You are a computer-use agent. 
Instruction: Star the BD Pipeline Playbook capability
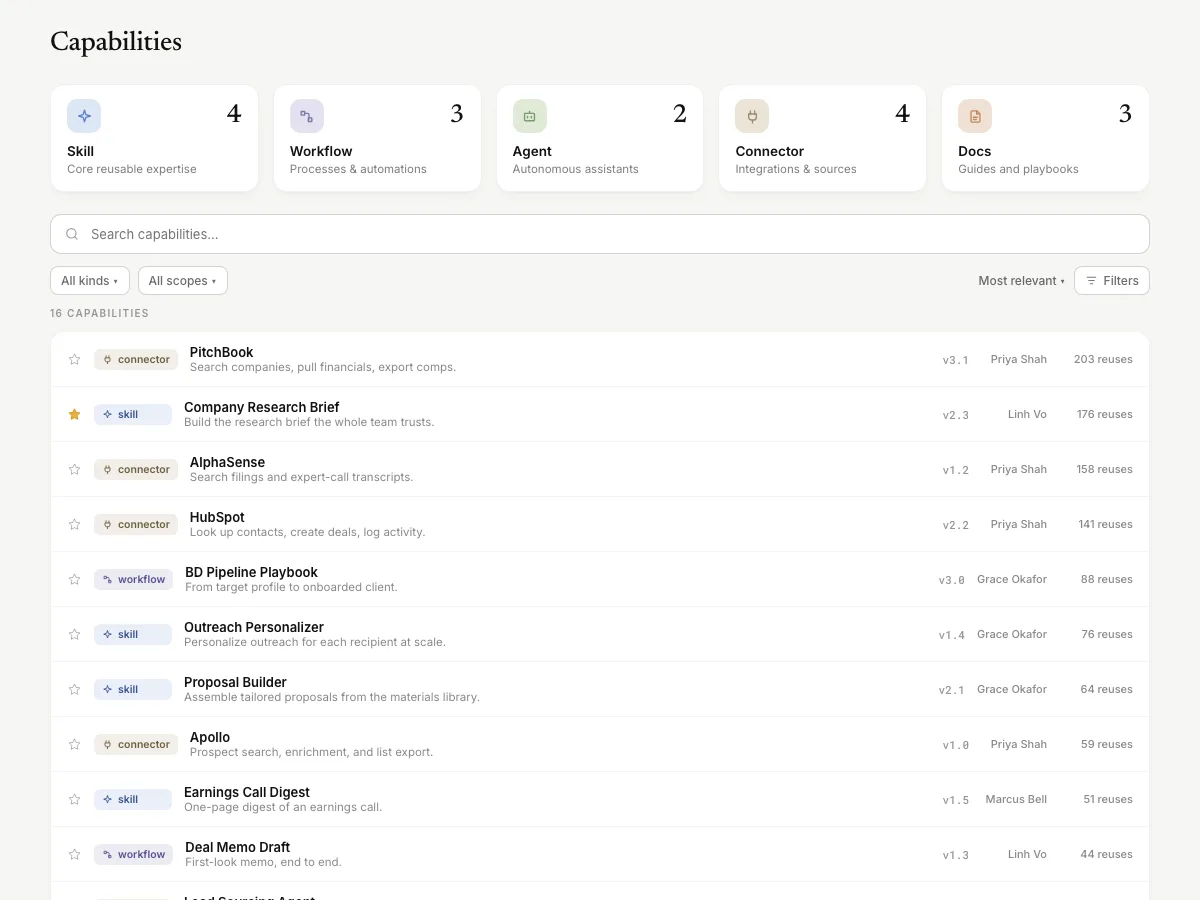[74, 579]
